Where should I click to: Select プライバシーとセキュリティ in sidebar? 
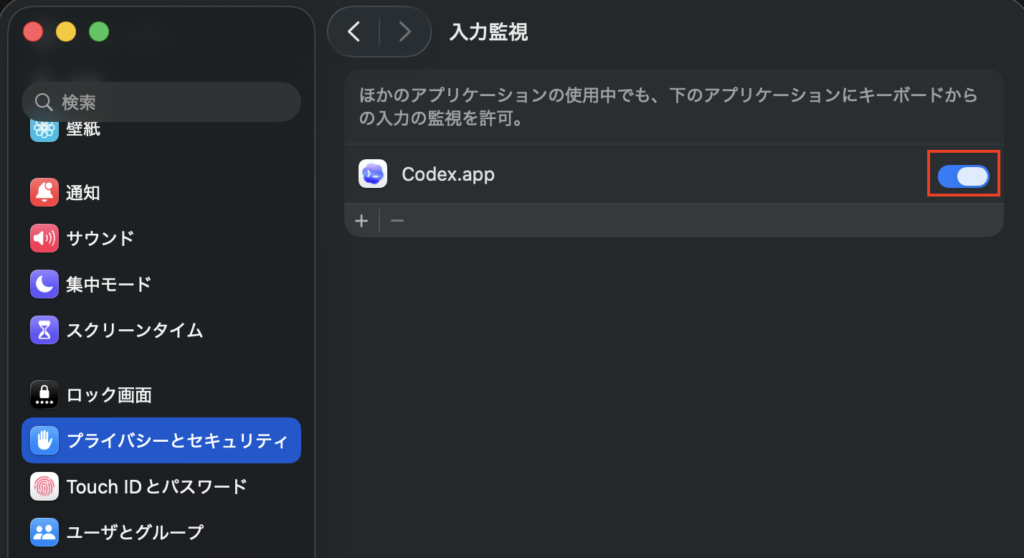point(161,440)
